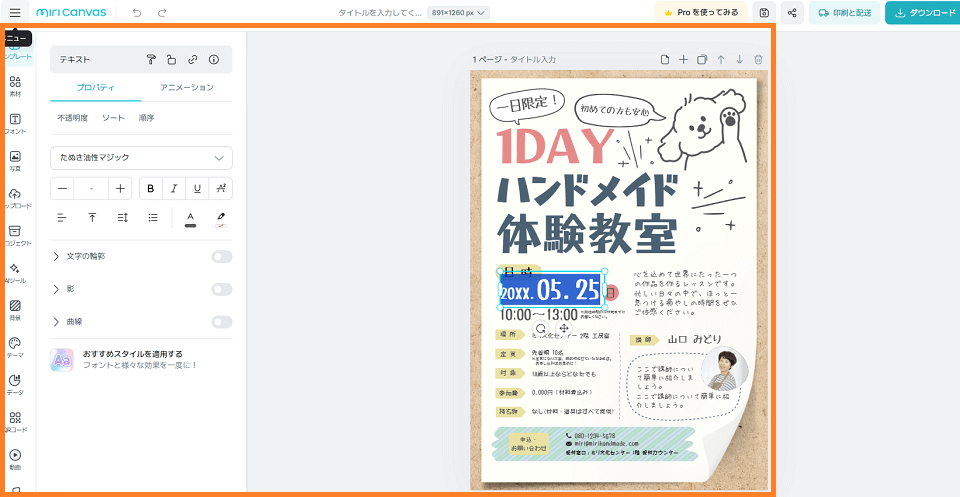Open the たぬき油性マジック font dropdown
Image resolution: width=960 pixels, height=497 pixels.
[141, 158]
